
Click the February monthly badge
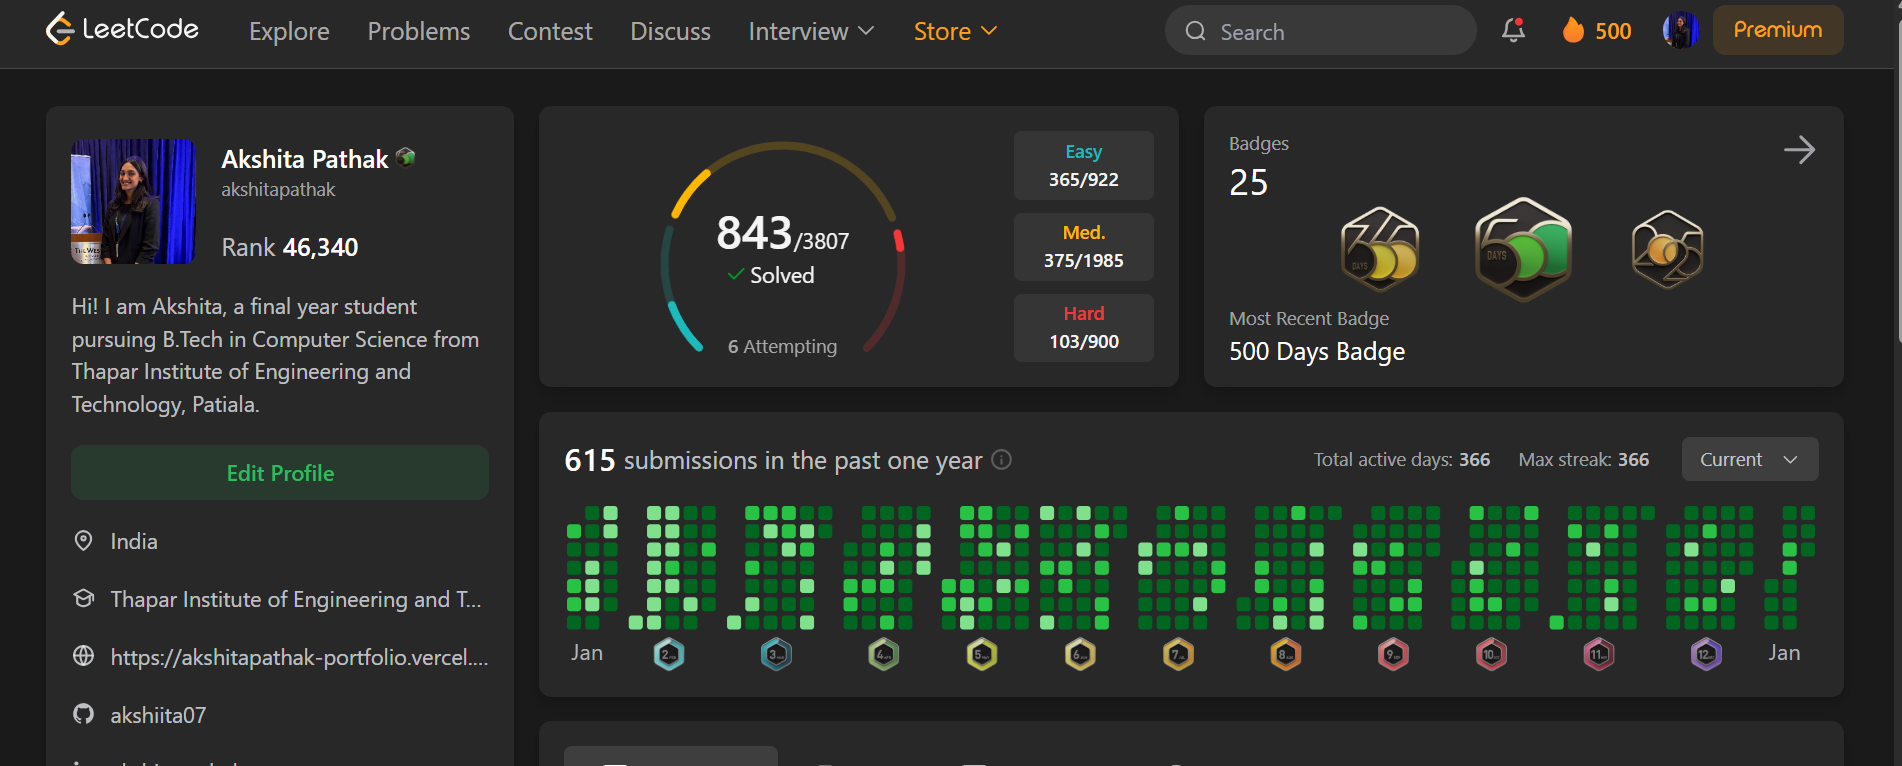tap(668, 655)
